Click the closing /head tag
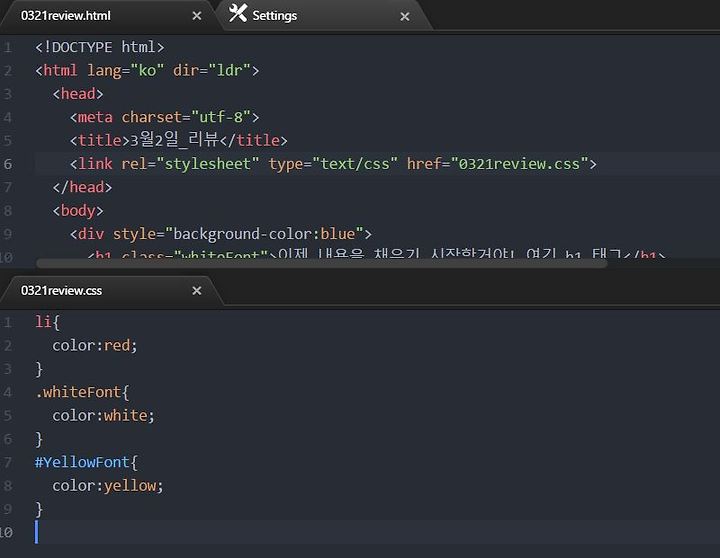This screenshot has width=720, height=558. [82, 187]
